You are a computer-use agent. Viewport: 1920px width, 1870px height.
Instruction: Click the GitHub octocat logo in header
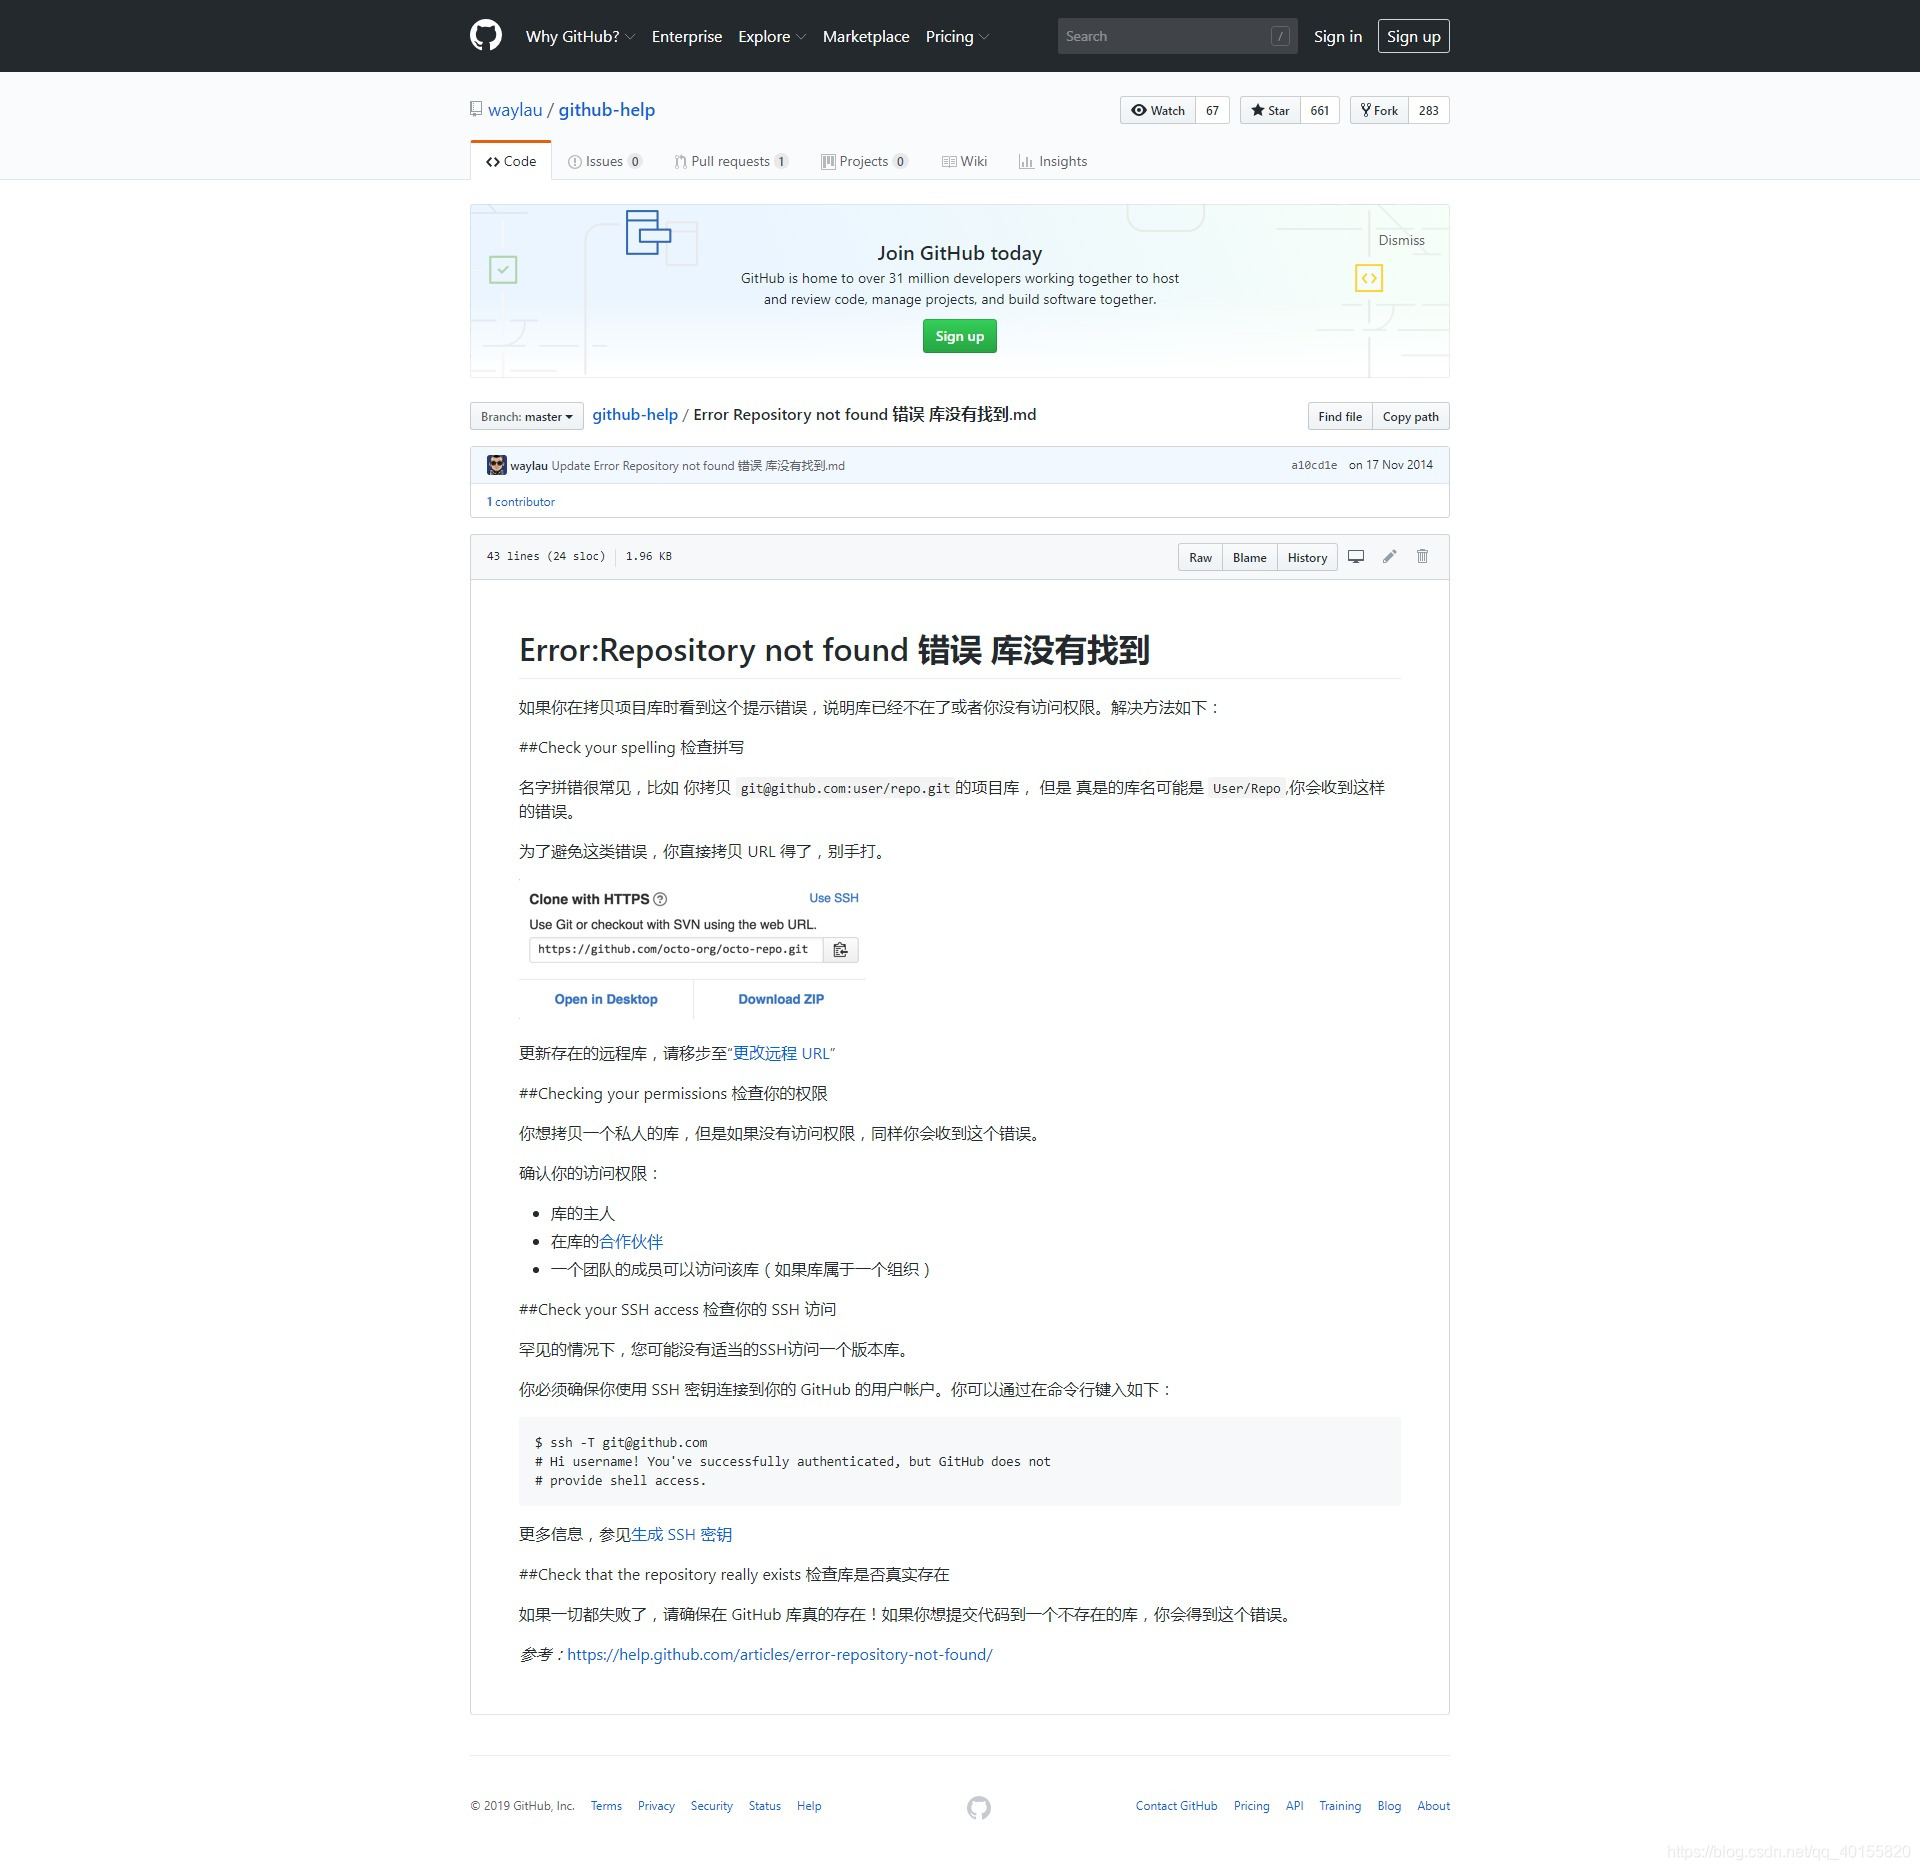[x=486, y=36]
